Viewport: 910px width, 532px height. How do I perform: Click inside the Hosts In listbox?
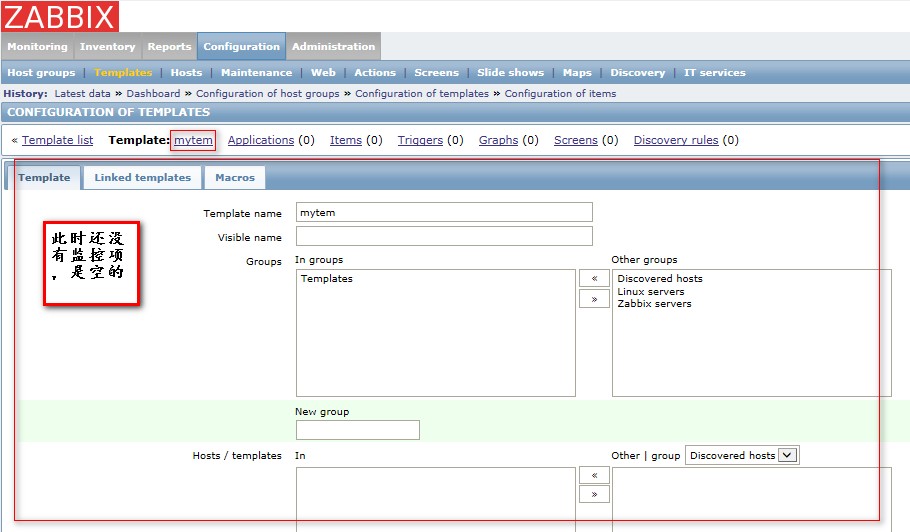tap(436, 500)
